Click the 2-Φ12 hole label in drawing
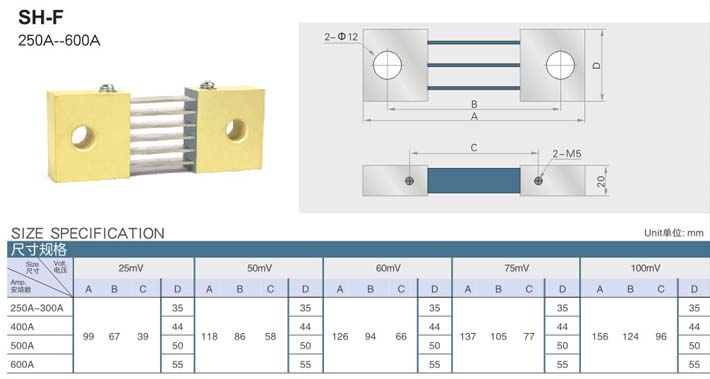Viewport: 710px width, 379px height. [x=341, y=37]
